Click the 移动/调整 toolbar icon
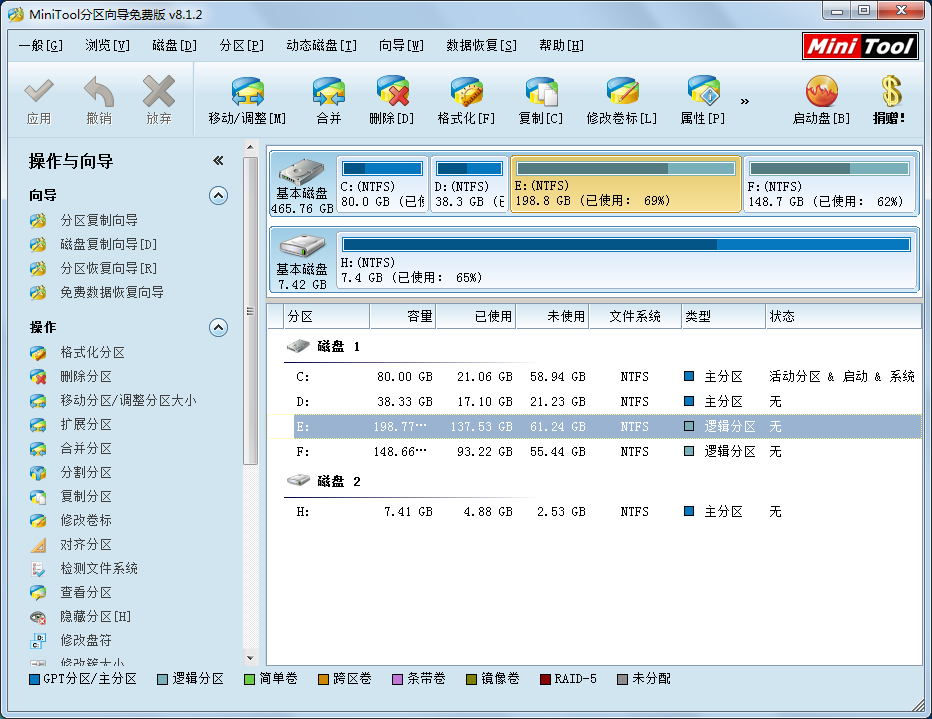The image size is (932, 719). click(247, 93)
